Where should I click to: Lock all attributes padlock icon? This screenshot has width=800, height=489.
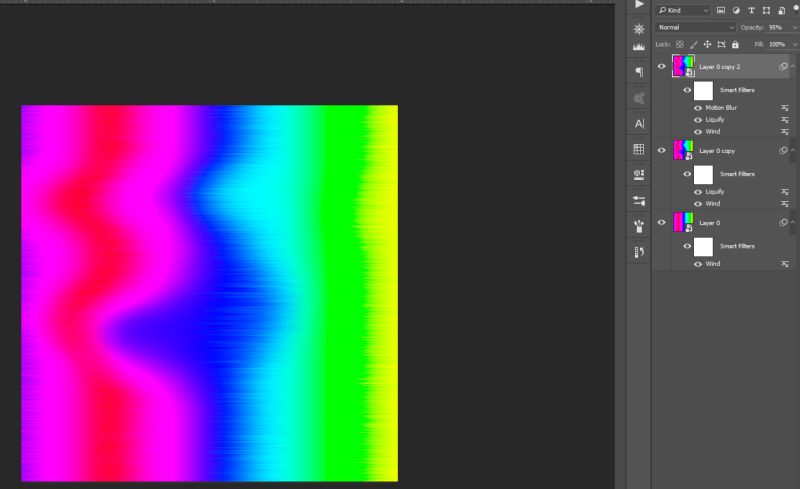[735, 44]
